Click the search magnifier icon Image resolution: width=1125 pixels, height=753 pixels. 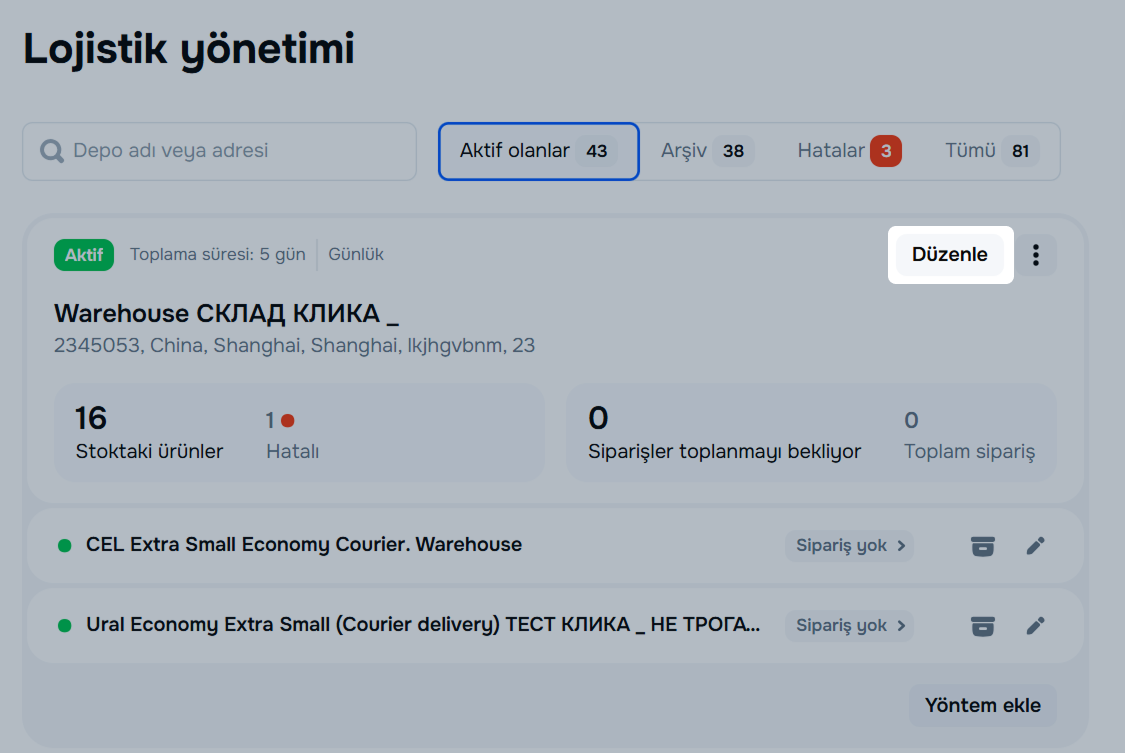click(52, 151)
